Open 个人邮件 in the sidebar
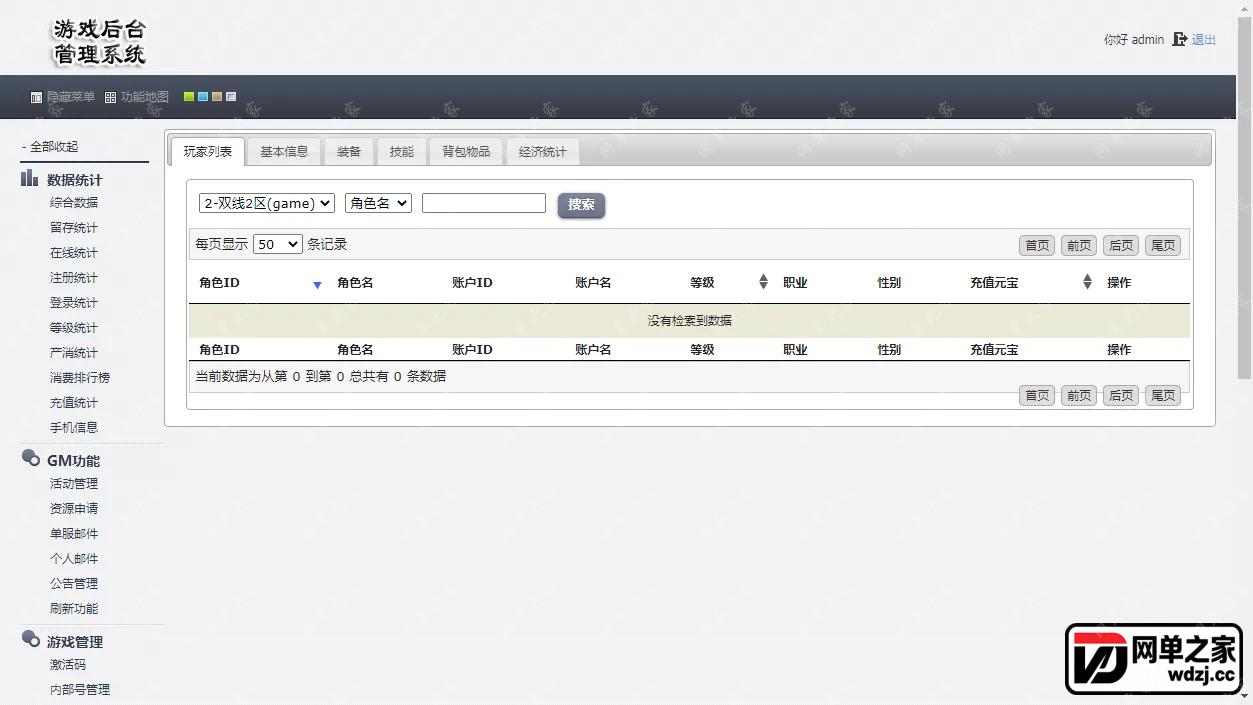The width and height of the screenshot is (1253, 705). coord(74,558)
